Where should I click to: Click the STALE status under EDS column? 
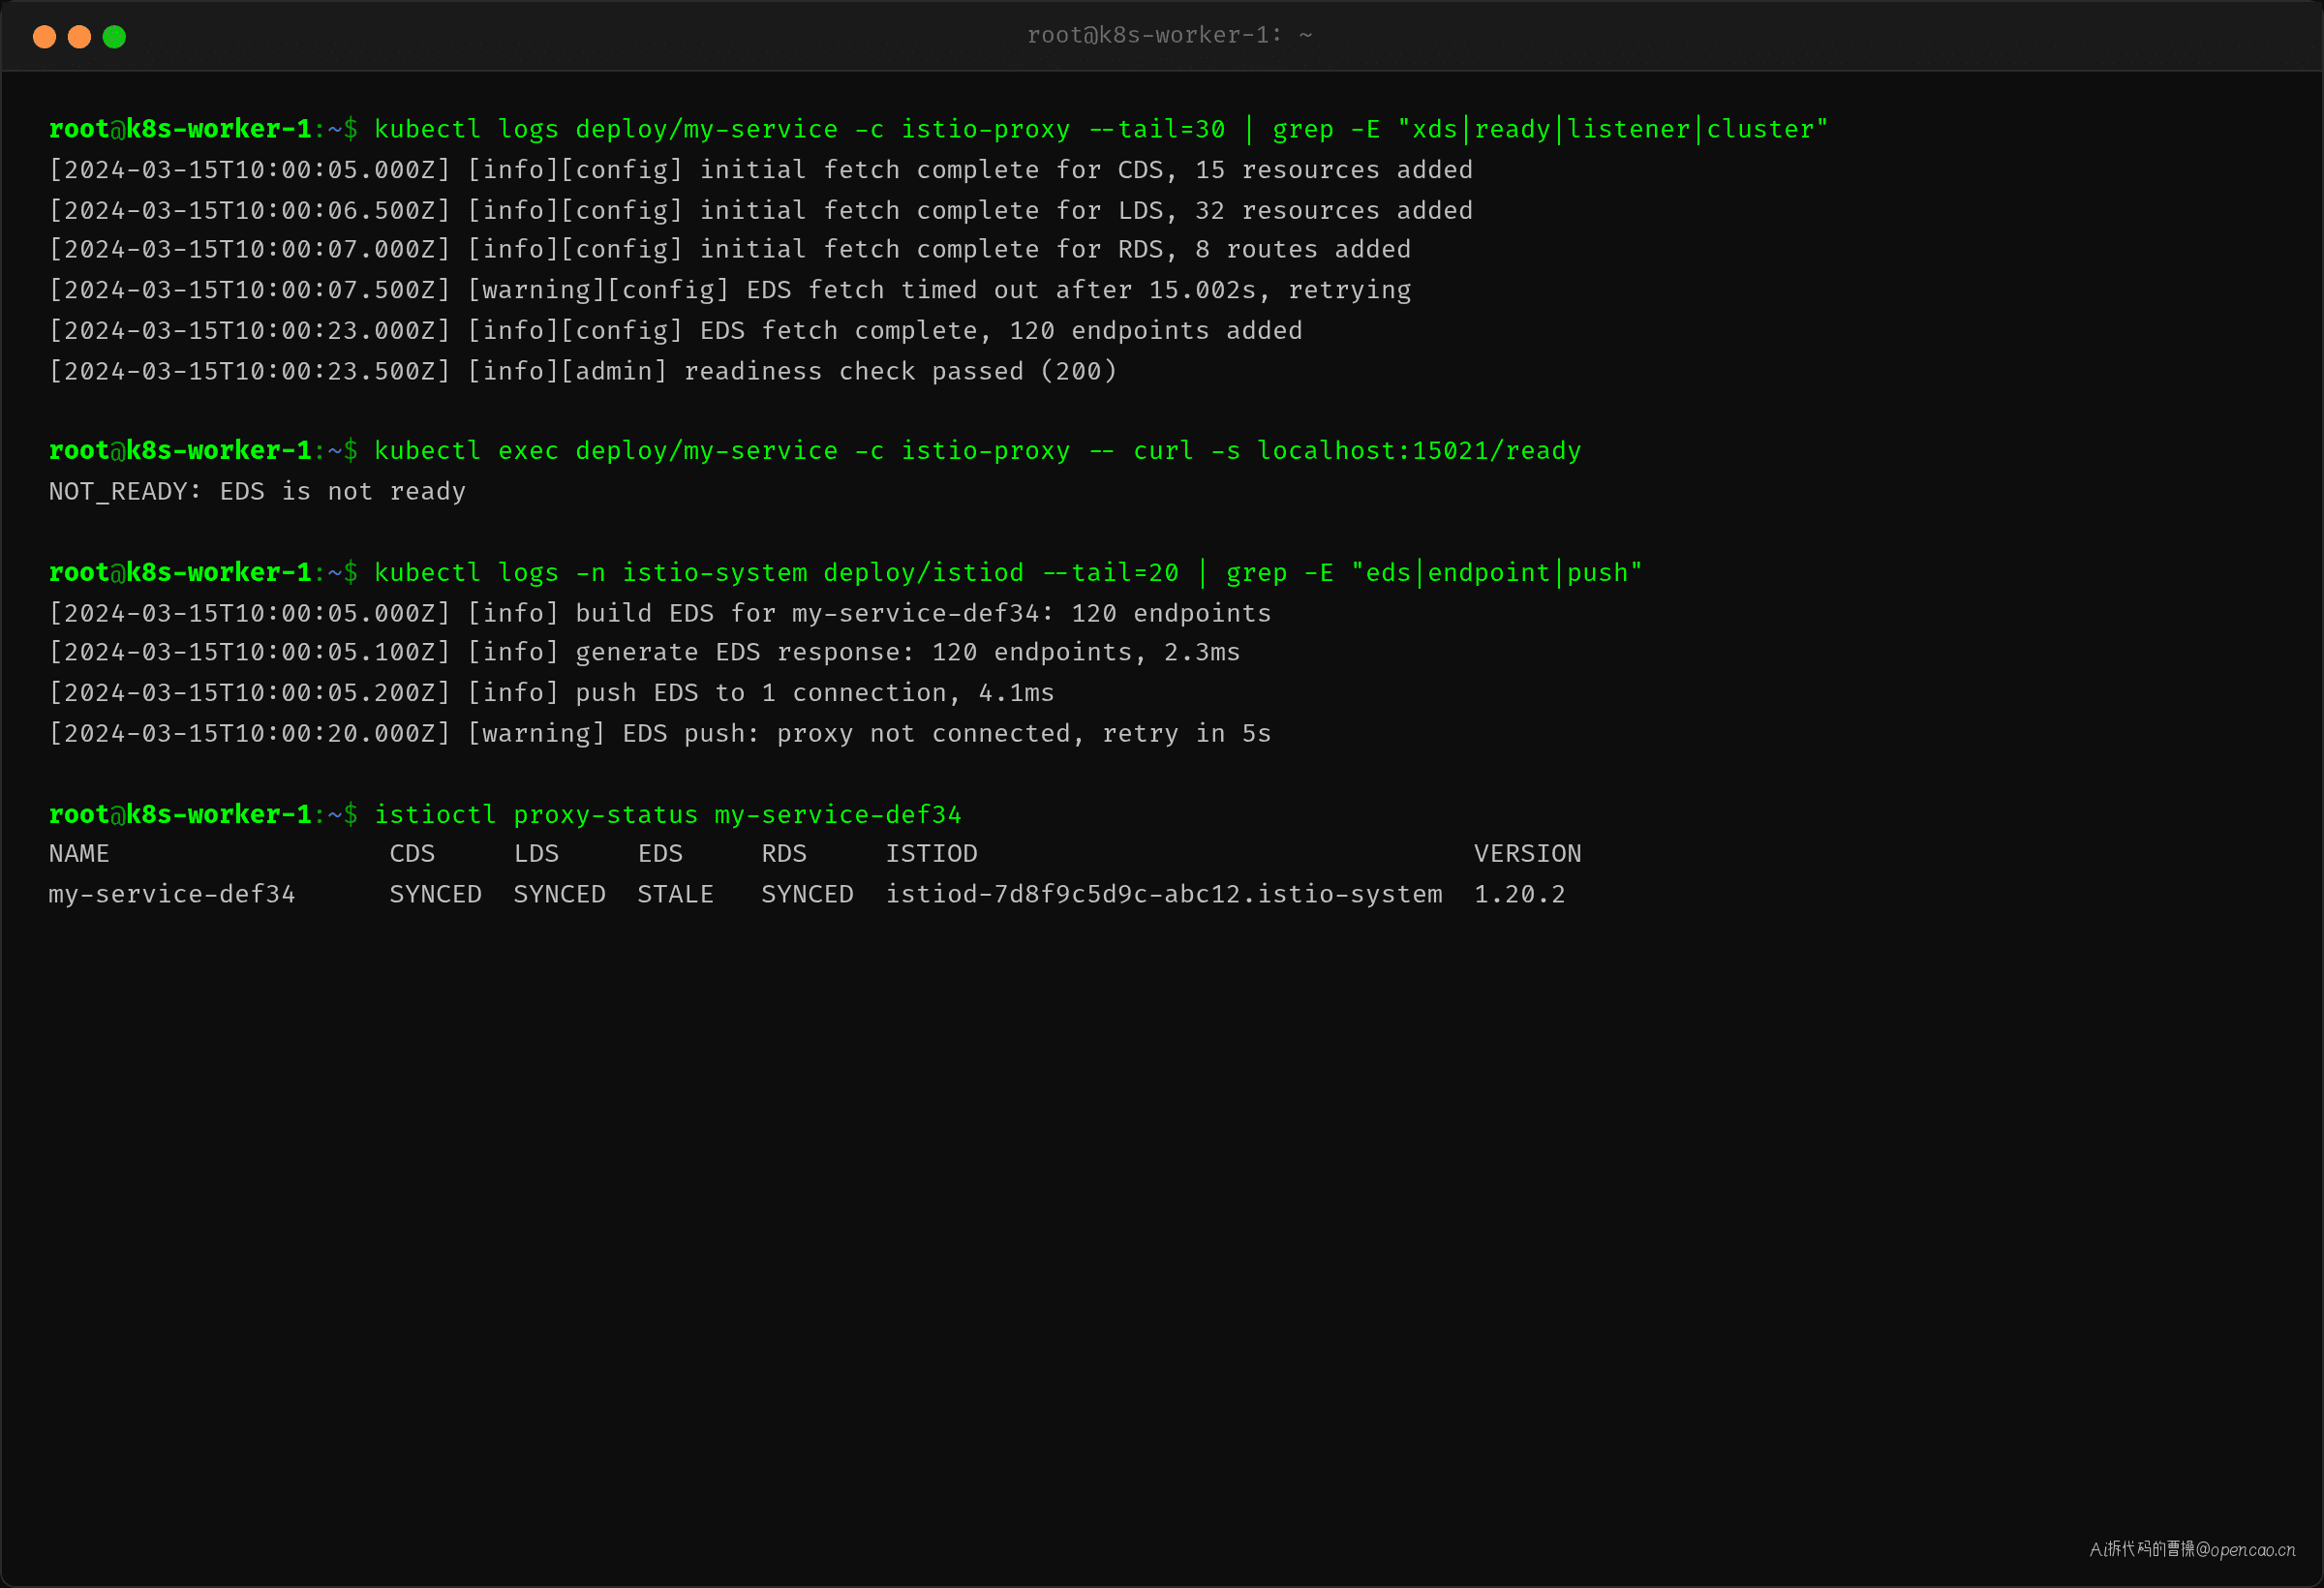[x=676, y=894]
